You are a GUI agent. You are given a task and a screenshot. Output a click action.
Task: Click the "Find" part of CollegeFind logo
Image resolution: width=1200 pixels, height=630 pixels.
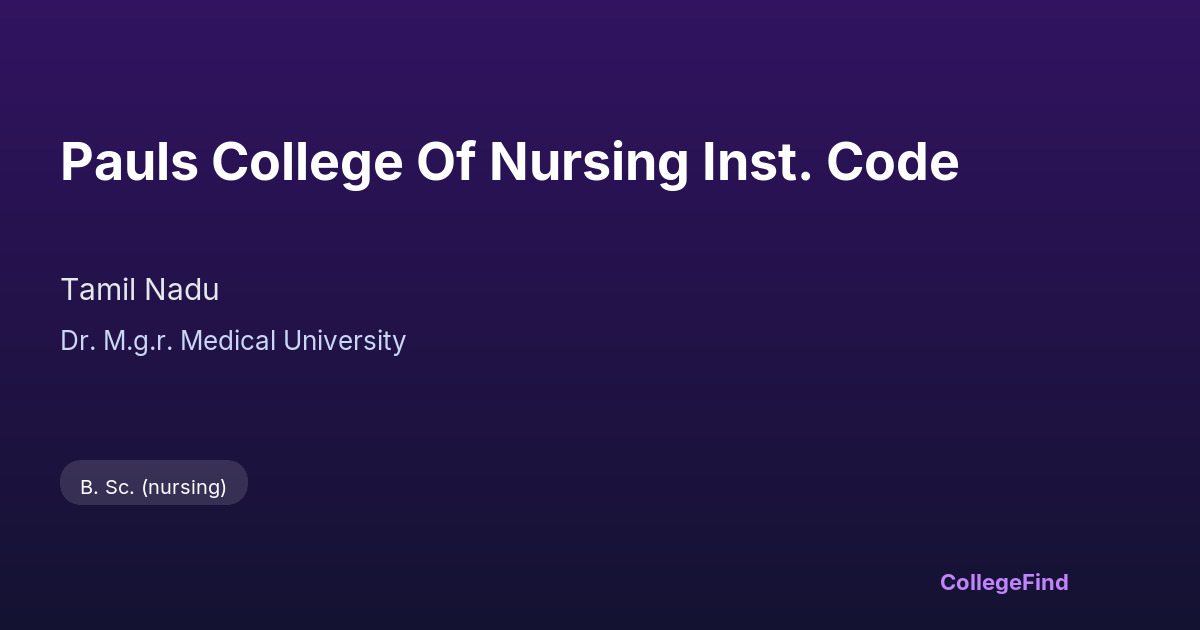tap(1046, 582)
